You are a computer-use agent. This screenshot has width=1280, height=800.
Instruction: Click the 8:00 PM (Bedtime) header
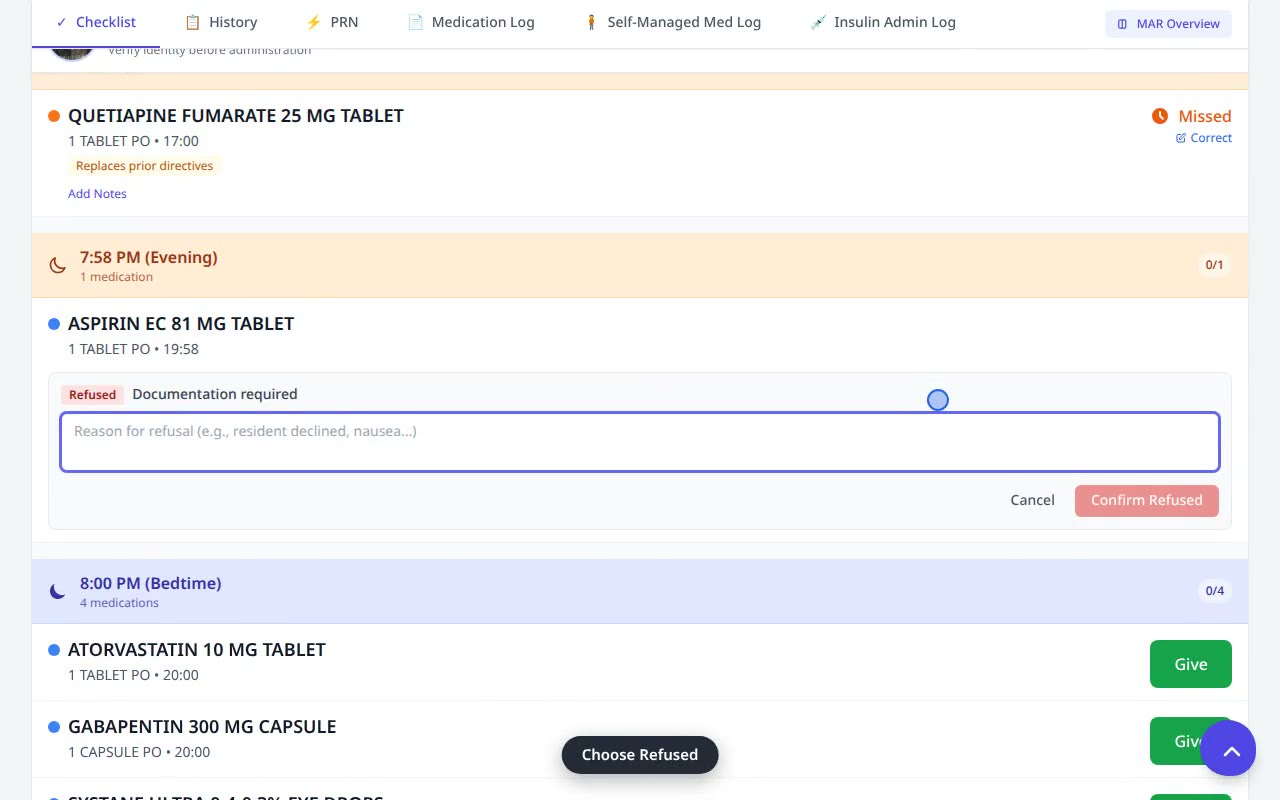click(x=151, y=583)
